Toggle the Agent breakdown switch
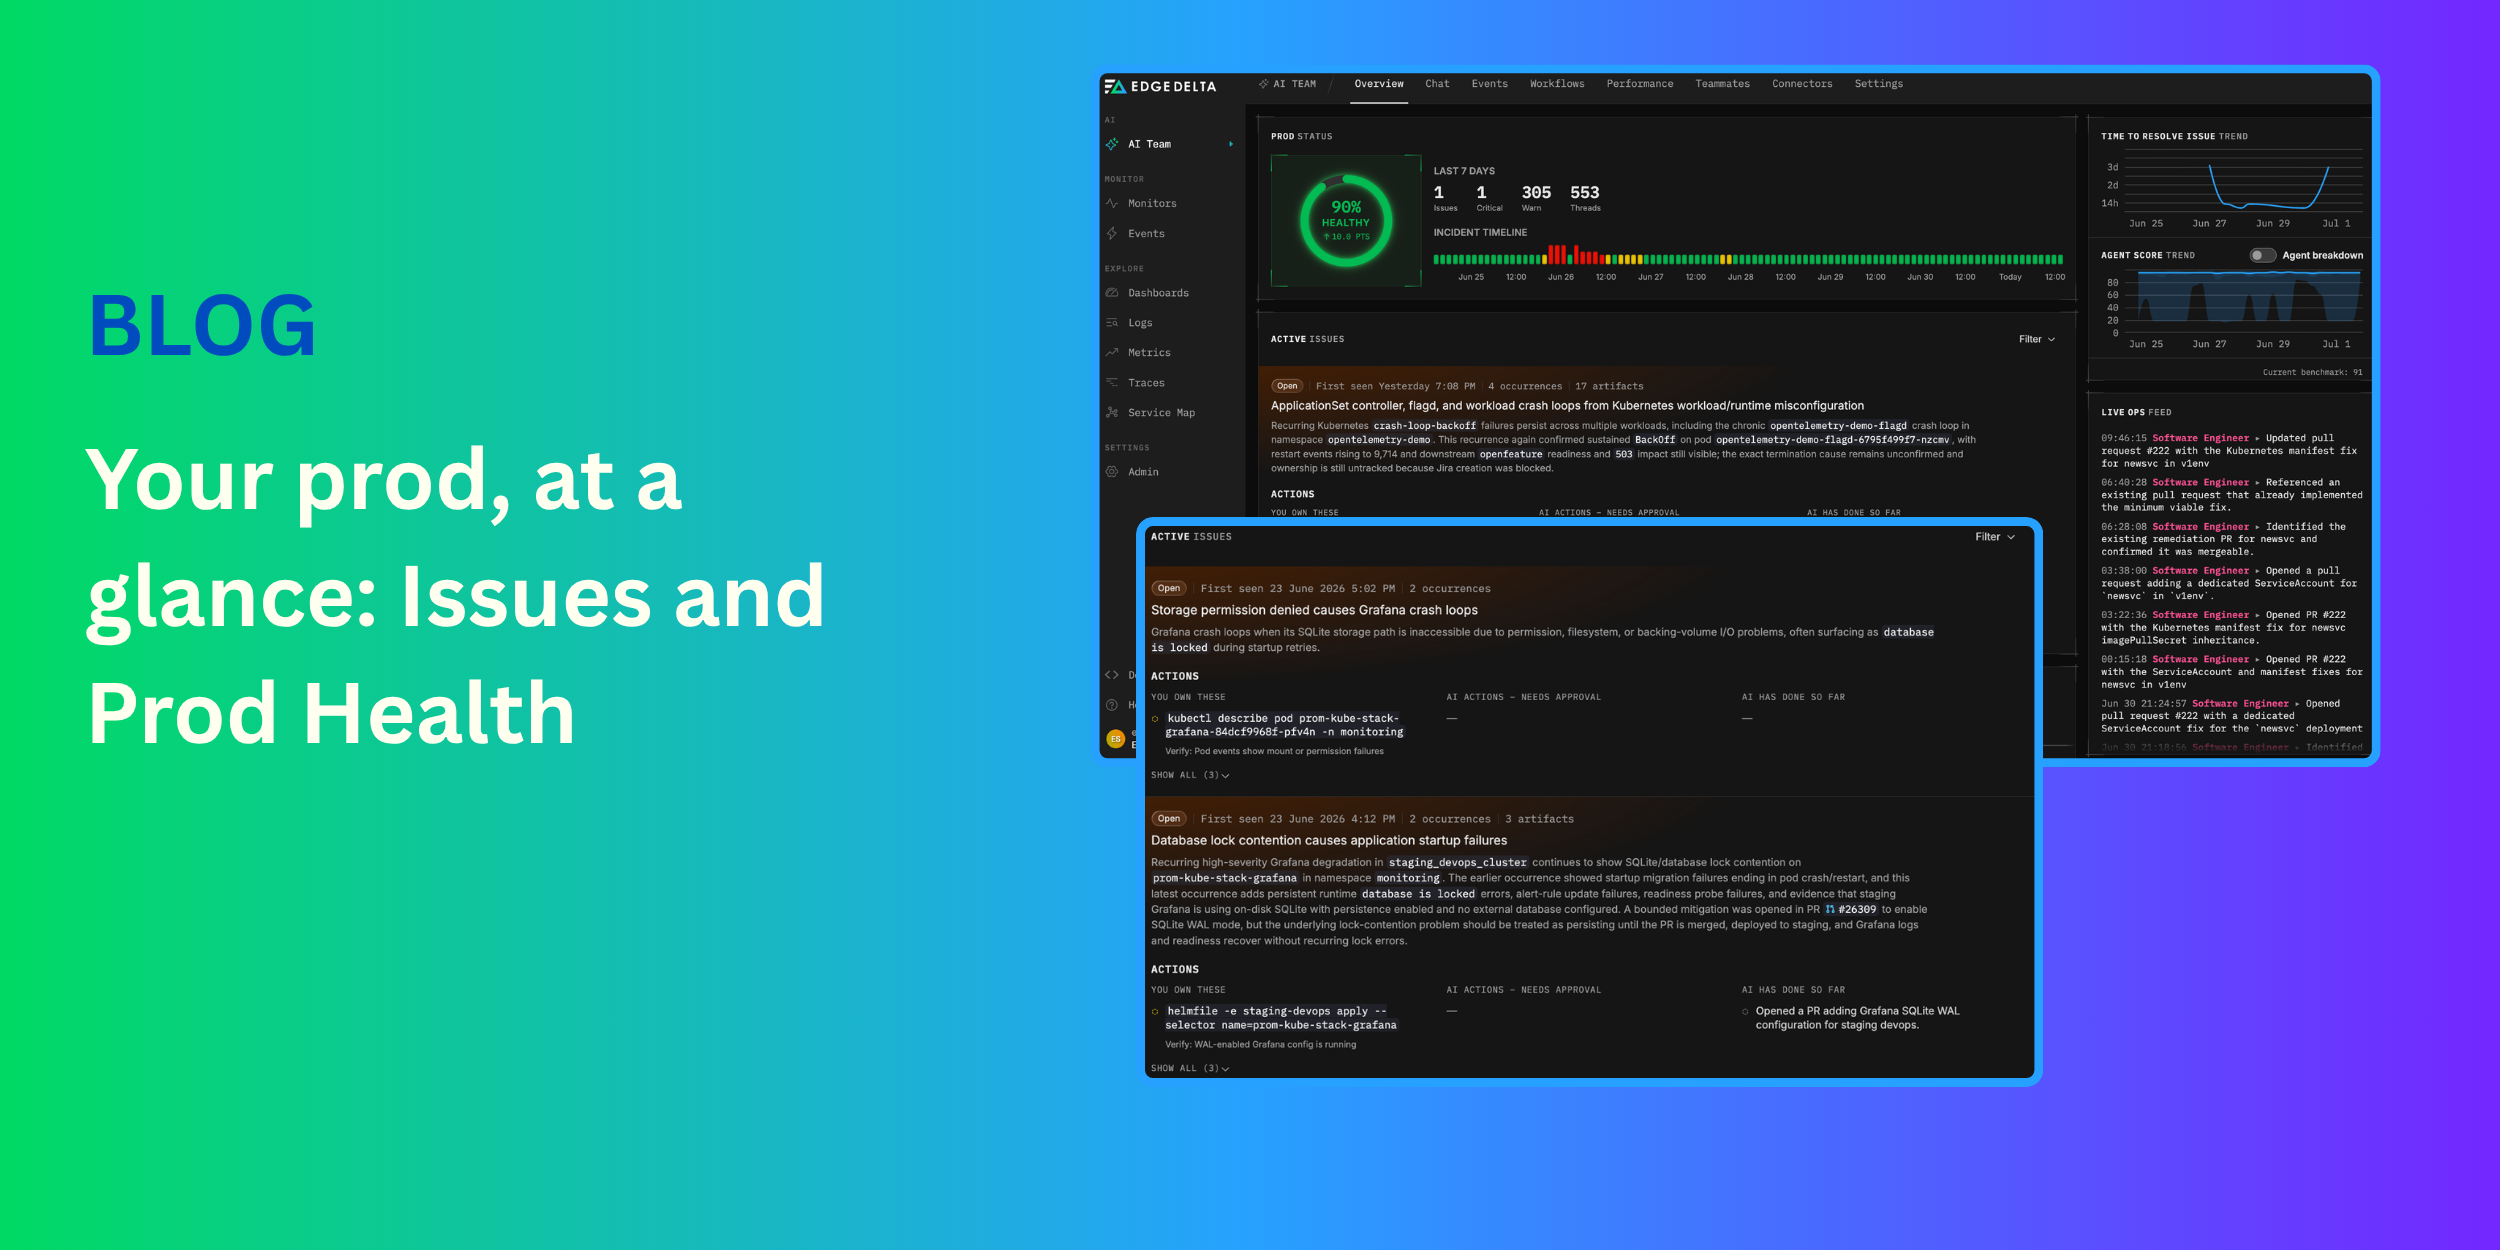Image resolution: width=2500 pixels, height=1250 pixels. 2262,255
